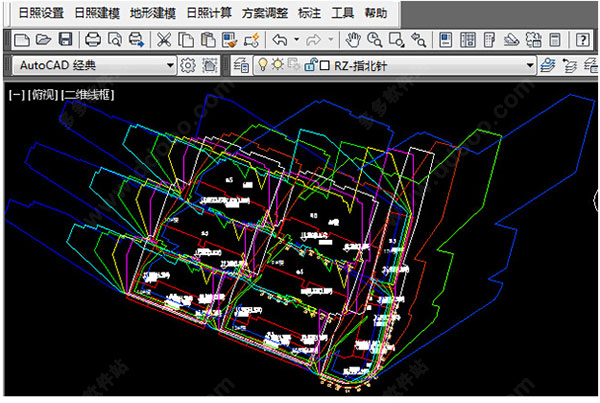Viewport: 600px width, 403px height.
Task: Expand the Undo history dropdown arrow
Action: (299, 40)
